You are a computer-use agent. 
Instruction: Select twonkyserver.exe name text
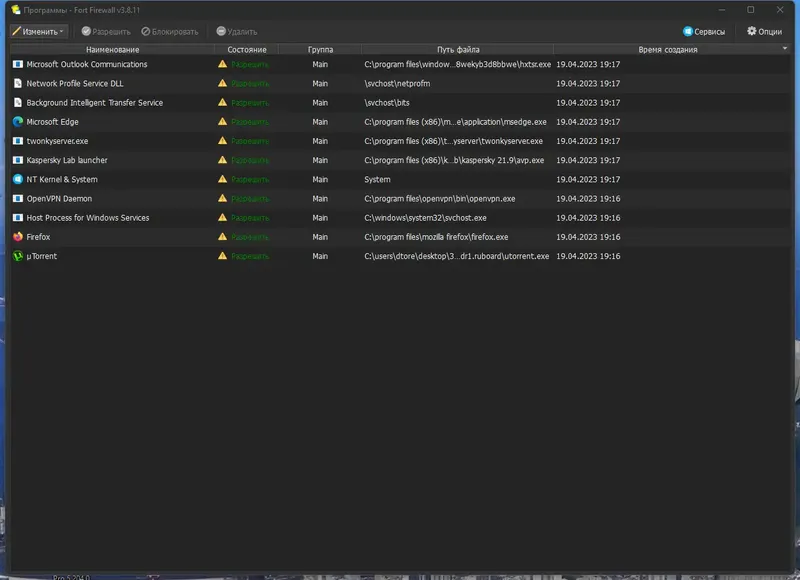[57, 141]
